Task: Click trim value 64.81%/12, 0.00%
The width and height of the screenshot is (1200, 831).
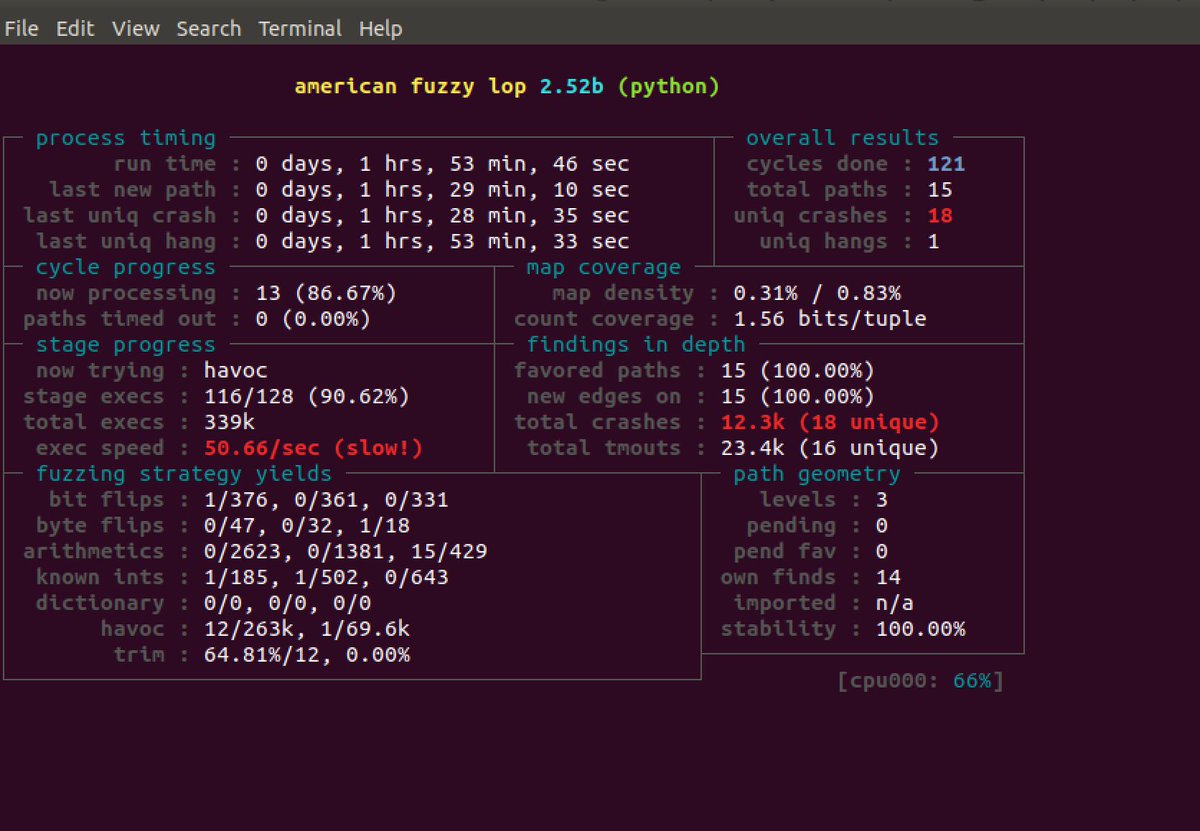Action: [306, 656]
